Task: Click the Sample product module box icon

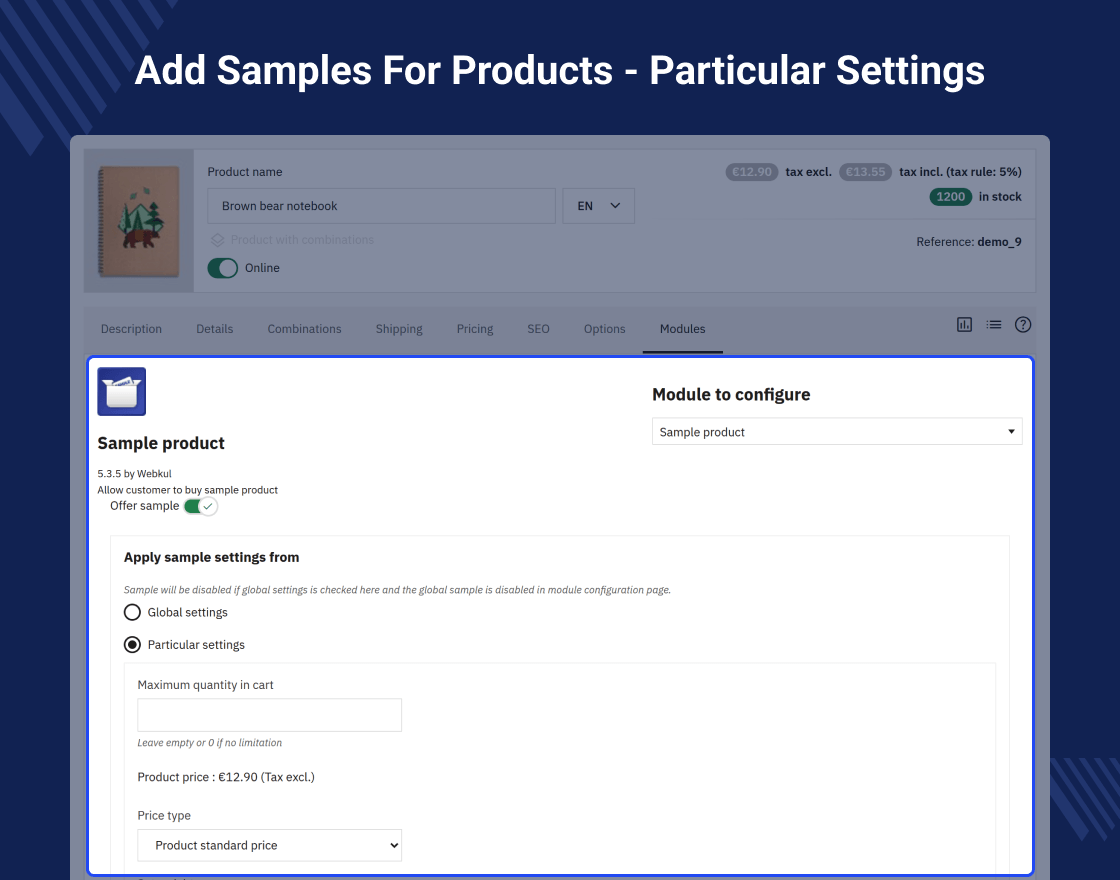Action: 121,391
